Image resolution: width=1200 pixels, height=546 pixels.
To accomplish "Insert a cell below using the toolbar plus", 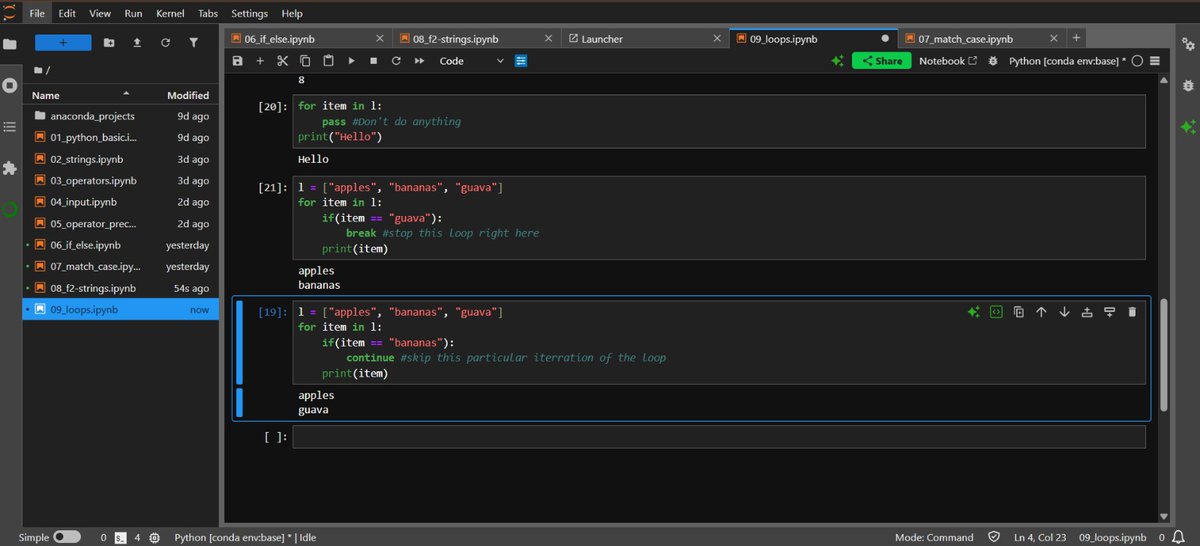I will click(260, 61).
